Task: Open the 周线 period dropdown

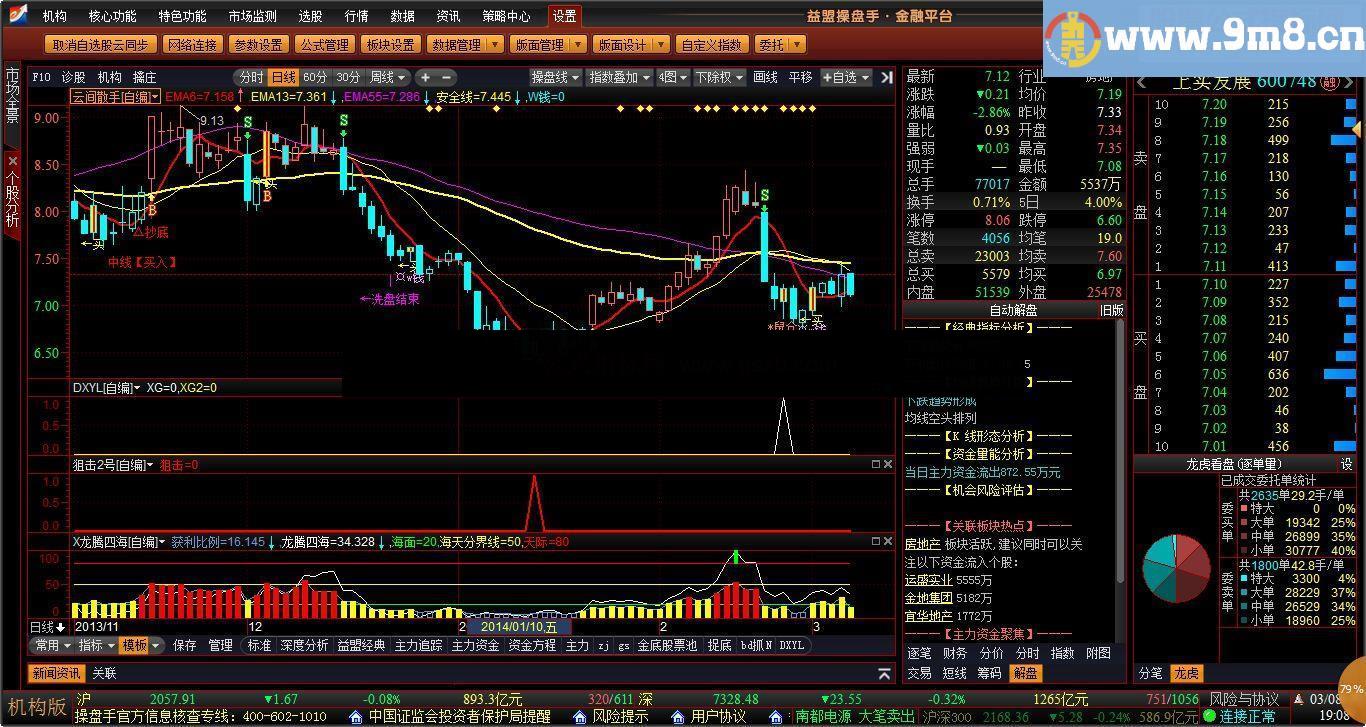Action: coord(388,77)
